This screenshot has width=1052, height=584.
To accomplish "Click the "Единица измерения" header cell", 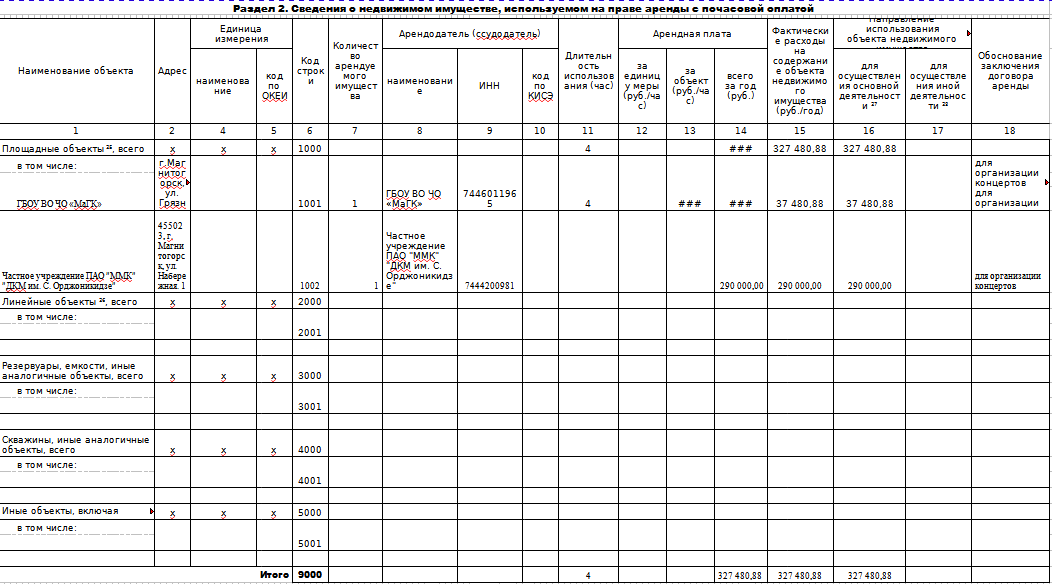I will tap(243, 33).
